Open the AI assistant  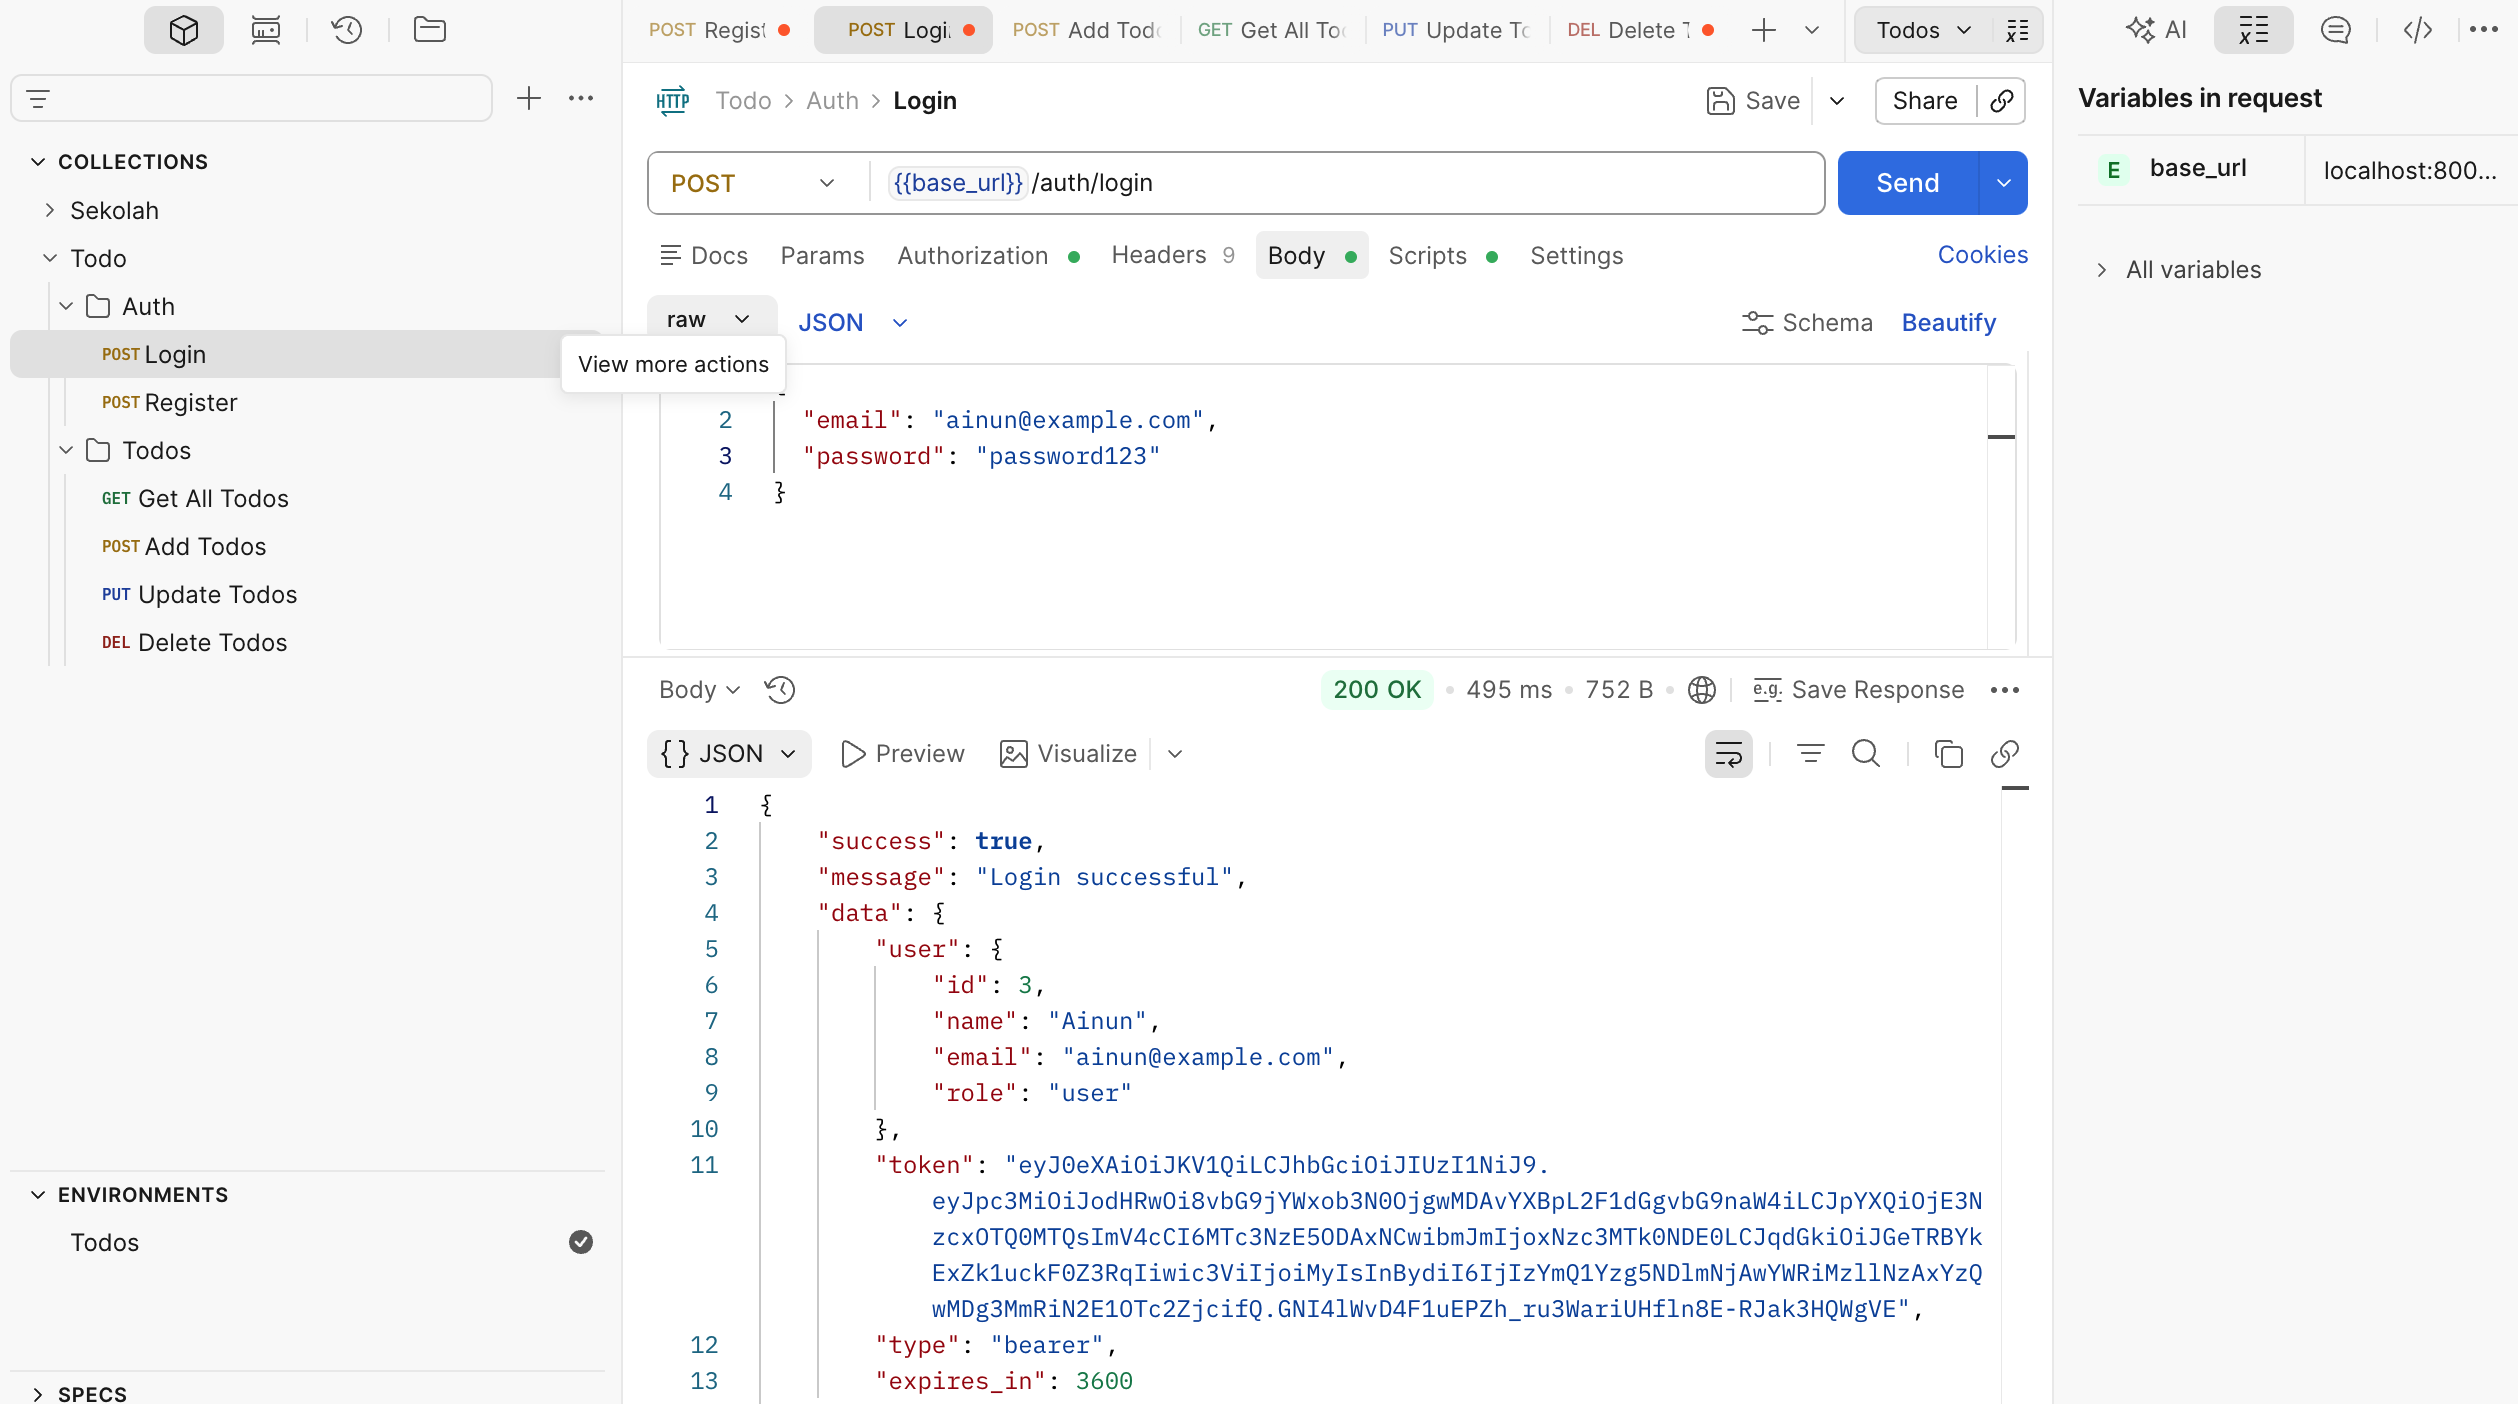pos(2157,30)
